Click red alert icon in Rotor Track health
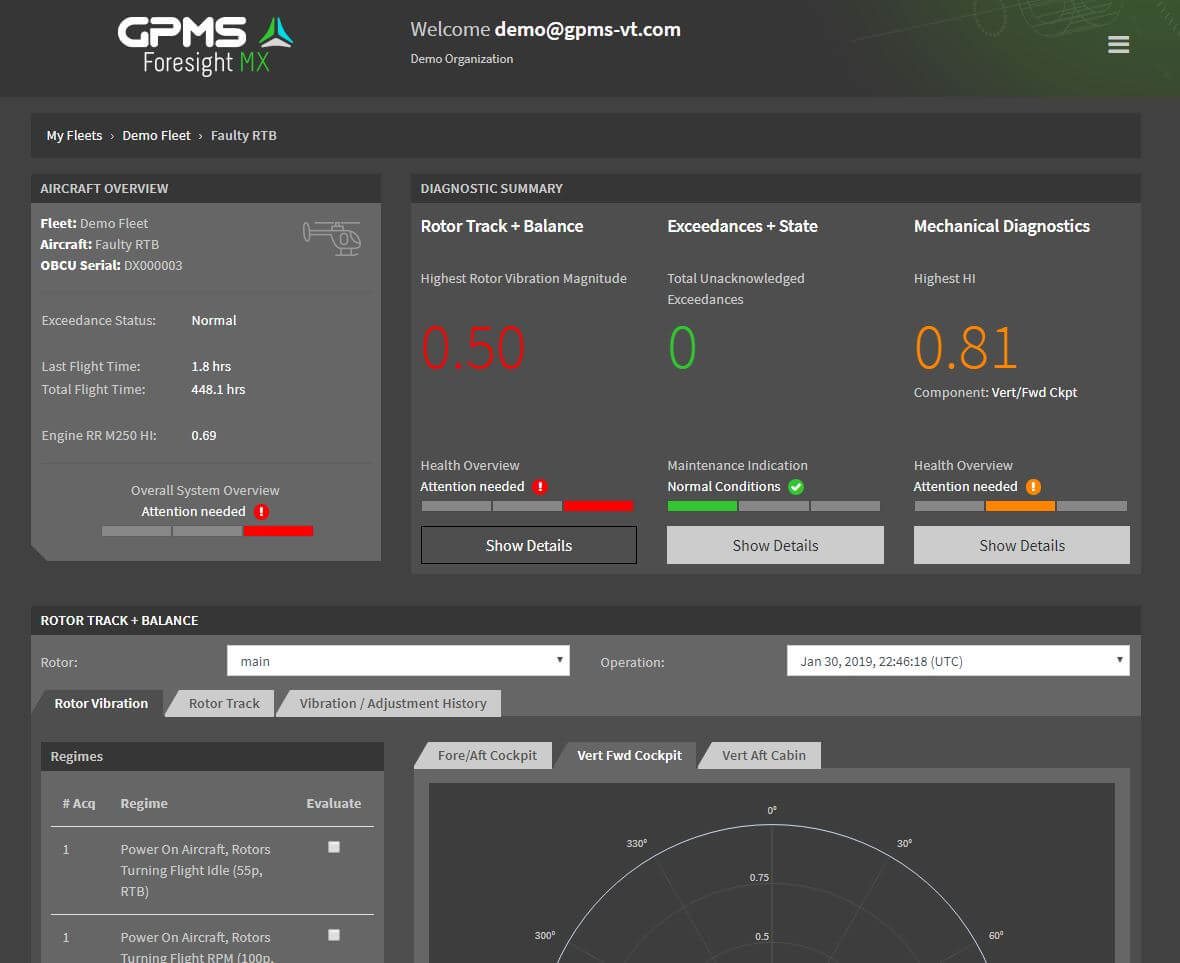1180x963 pixels. coord(540,487)
